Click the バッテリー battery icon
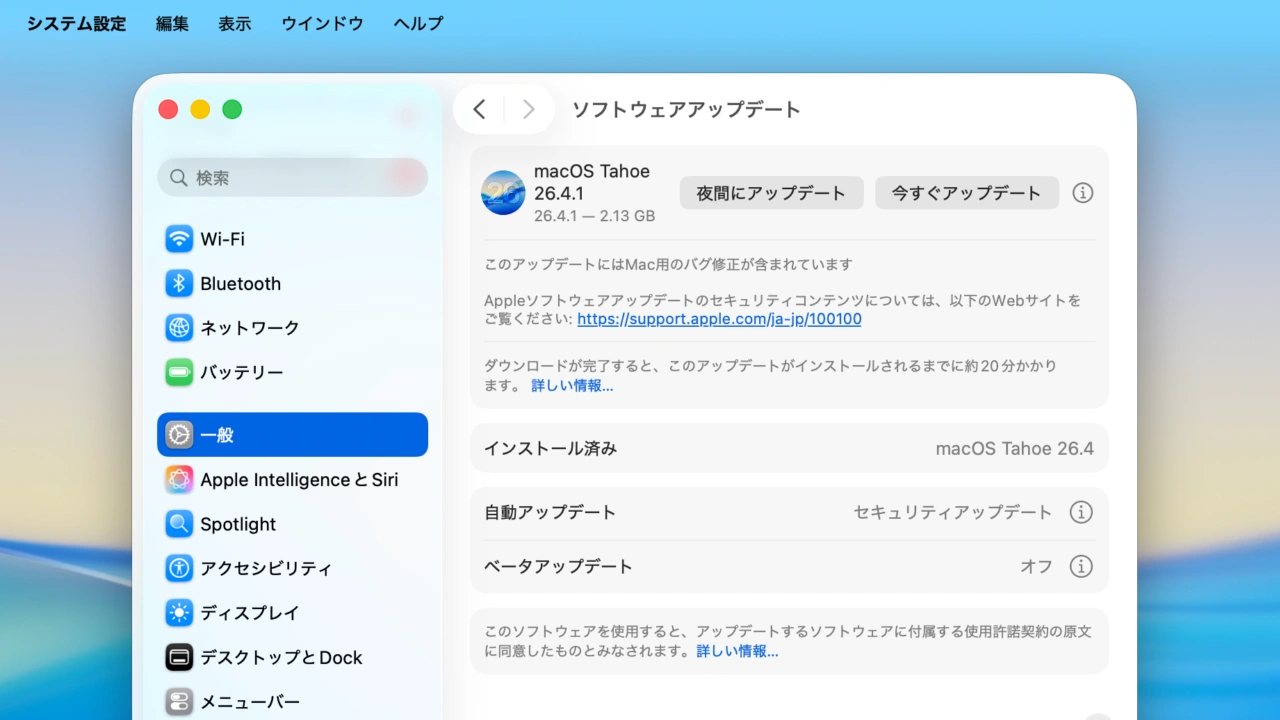Image resolution: width=1280 pixels, height=720 pixels. click(179, 371)
